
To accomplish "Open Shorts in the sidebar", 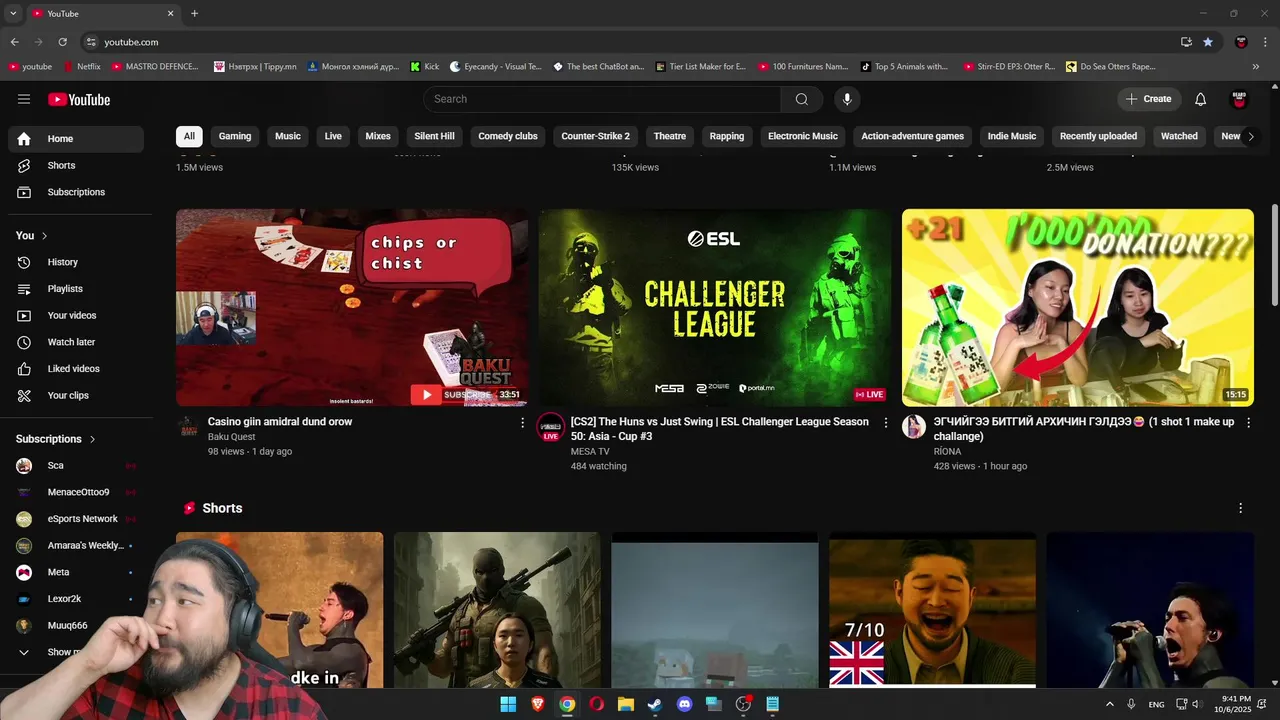I will 76,165.
